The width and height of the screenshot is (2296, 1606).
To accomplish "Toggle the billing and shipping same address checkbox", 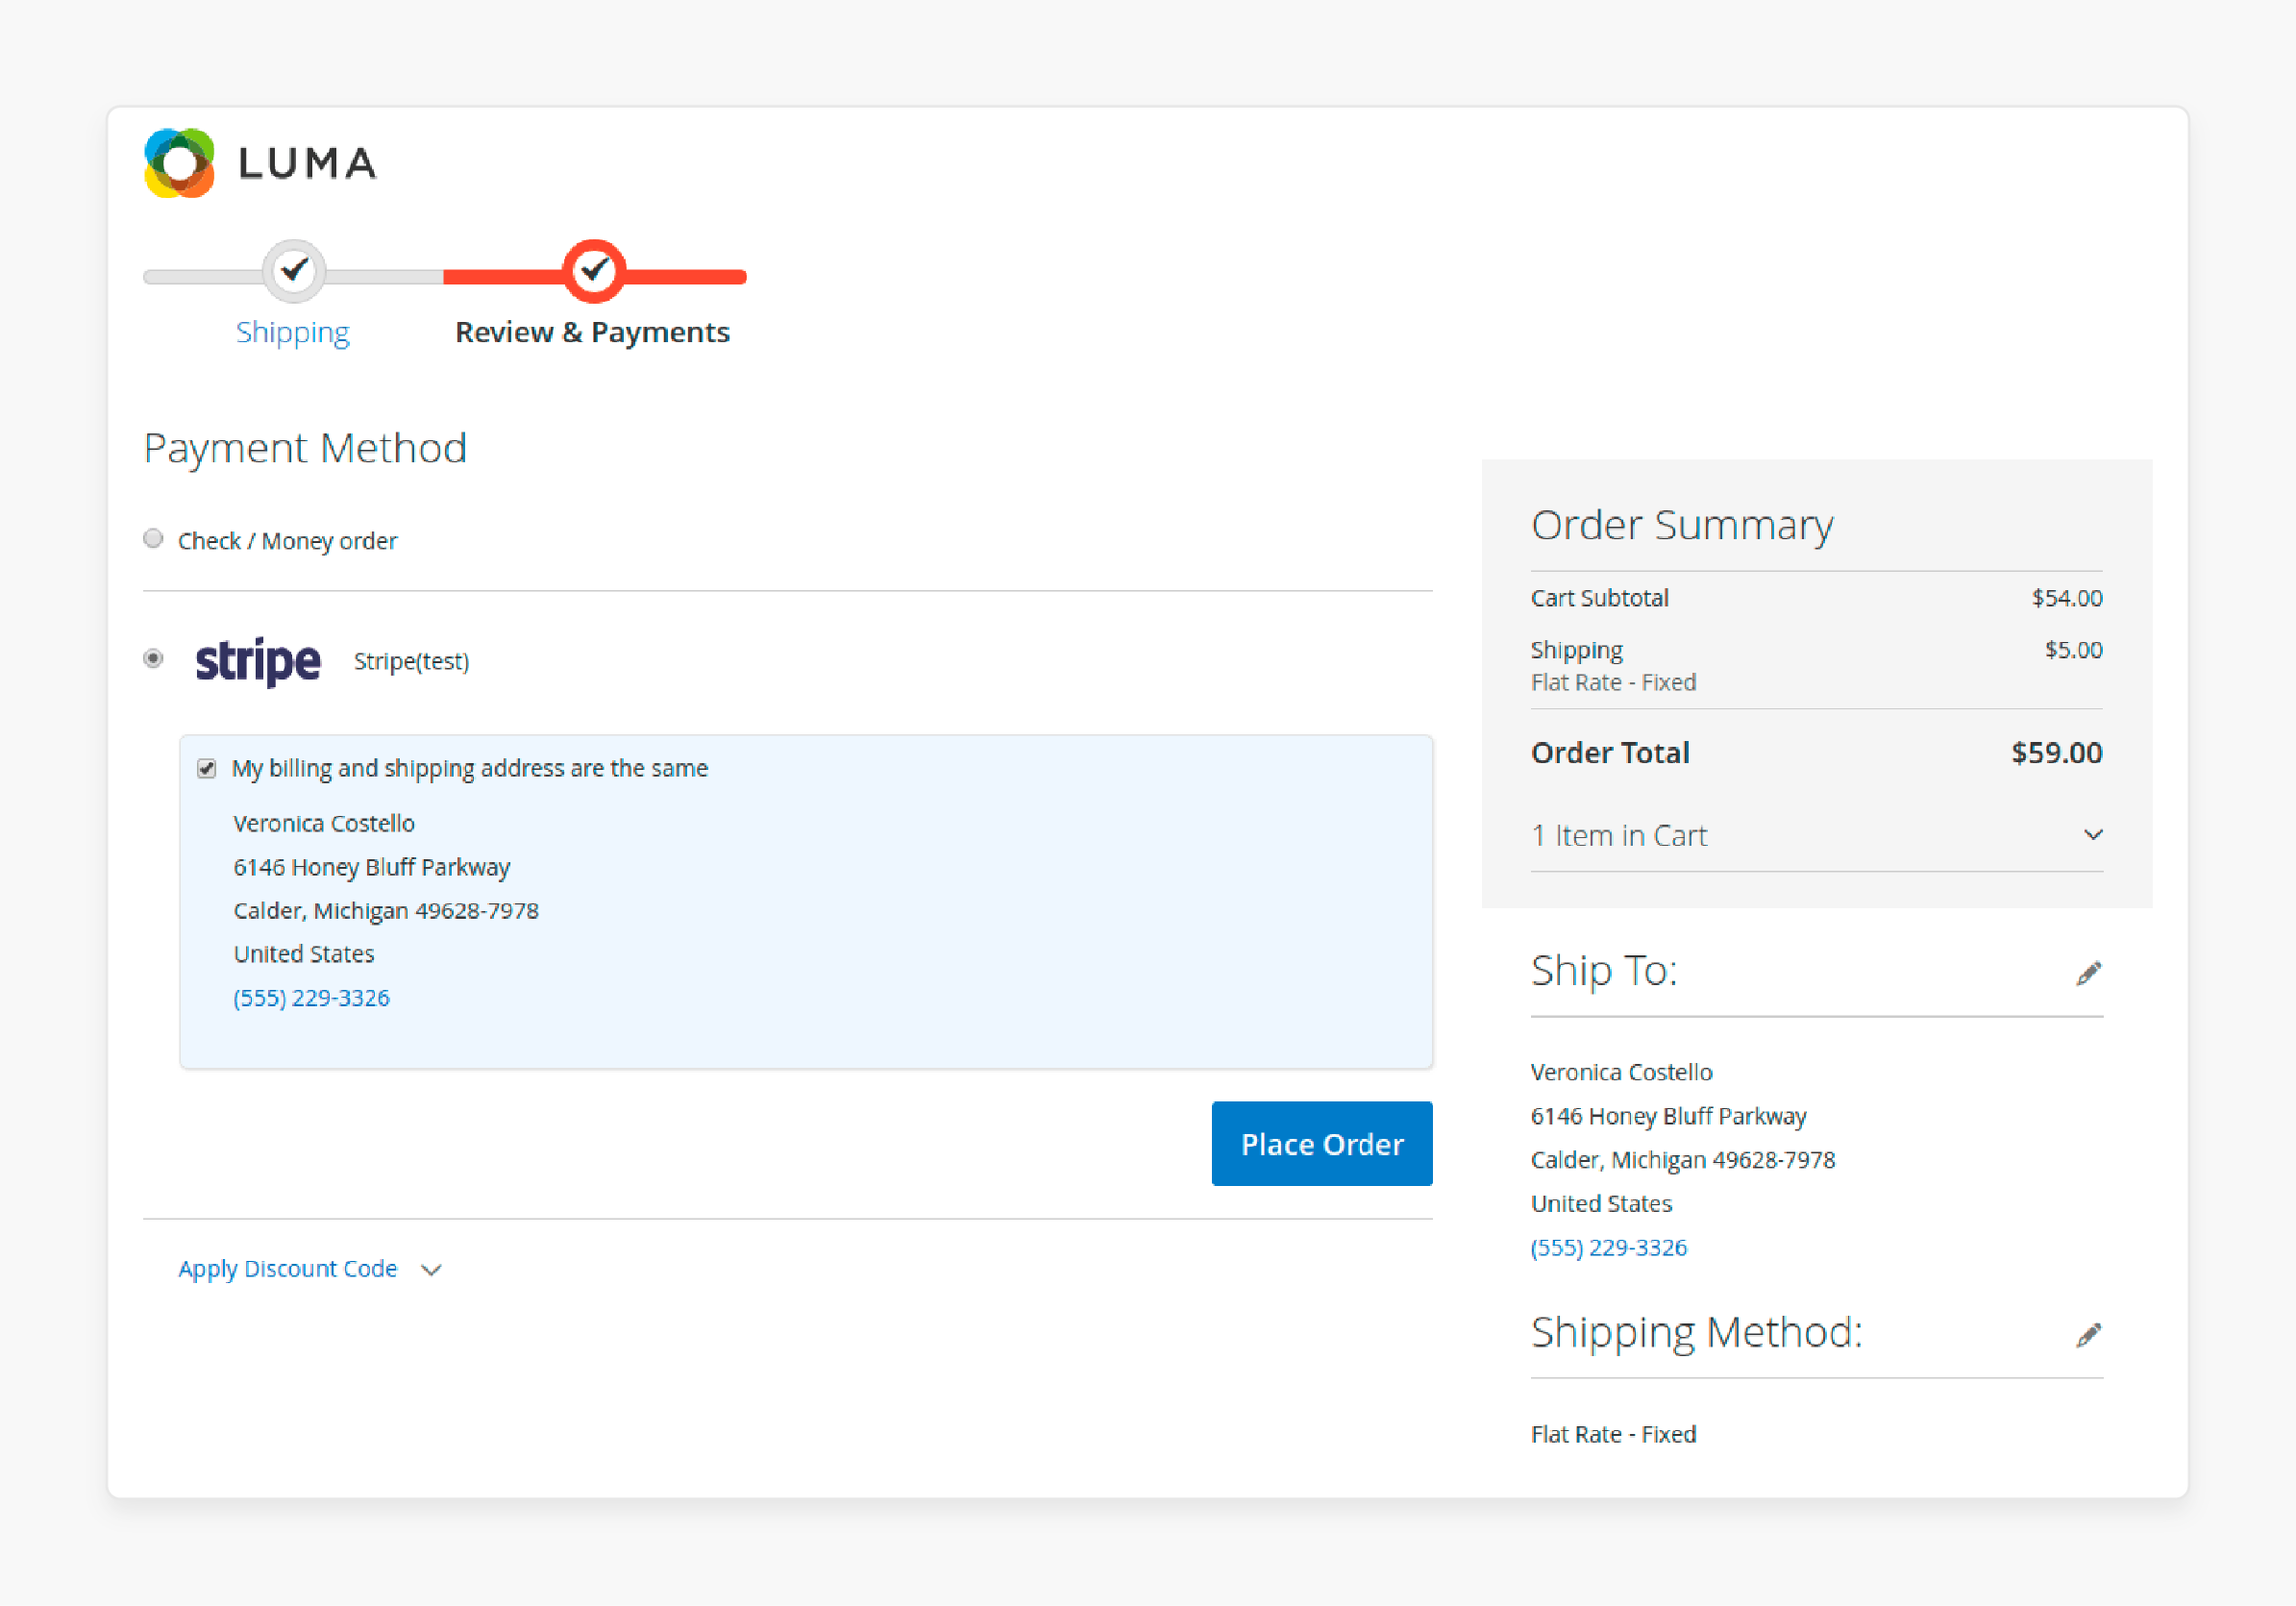I will [x=208, y=768].
